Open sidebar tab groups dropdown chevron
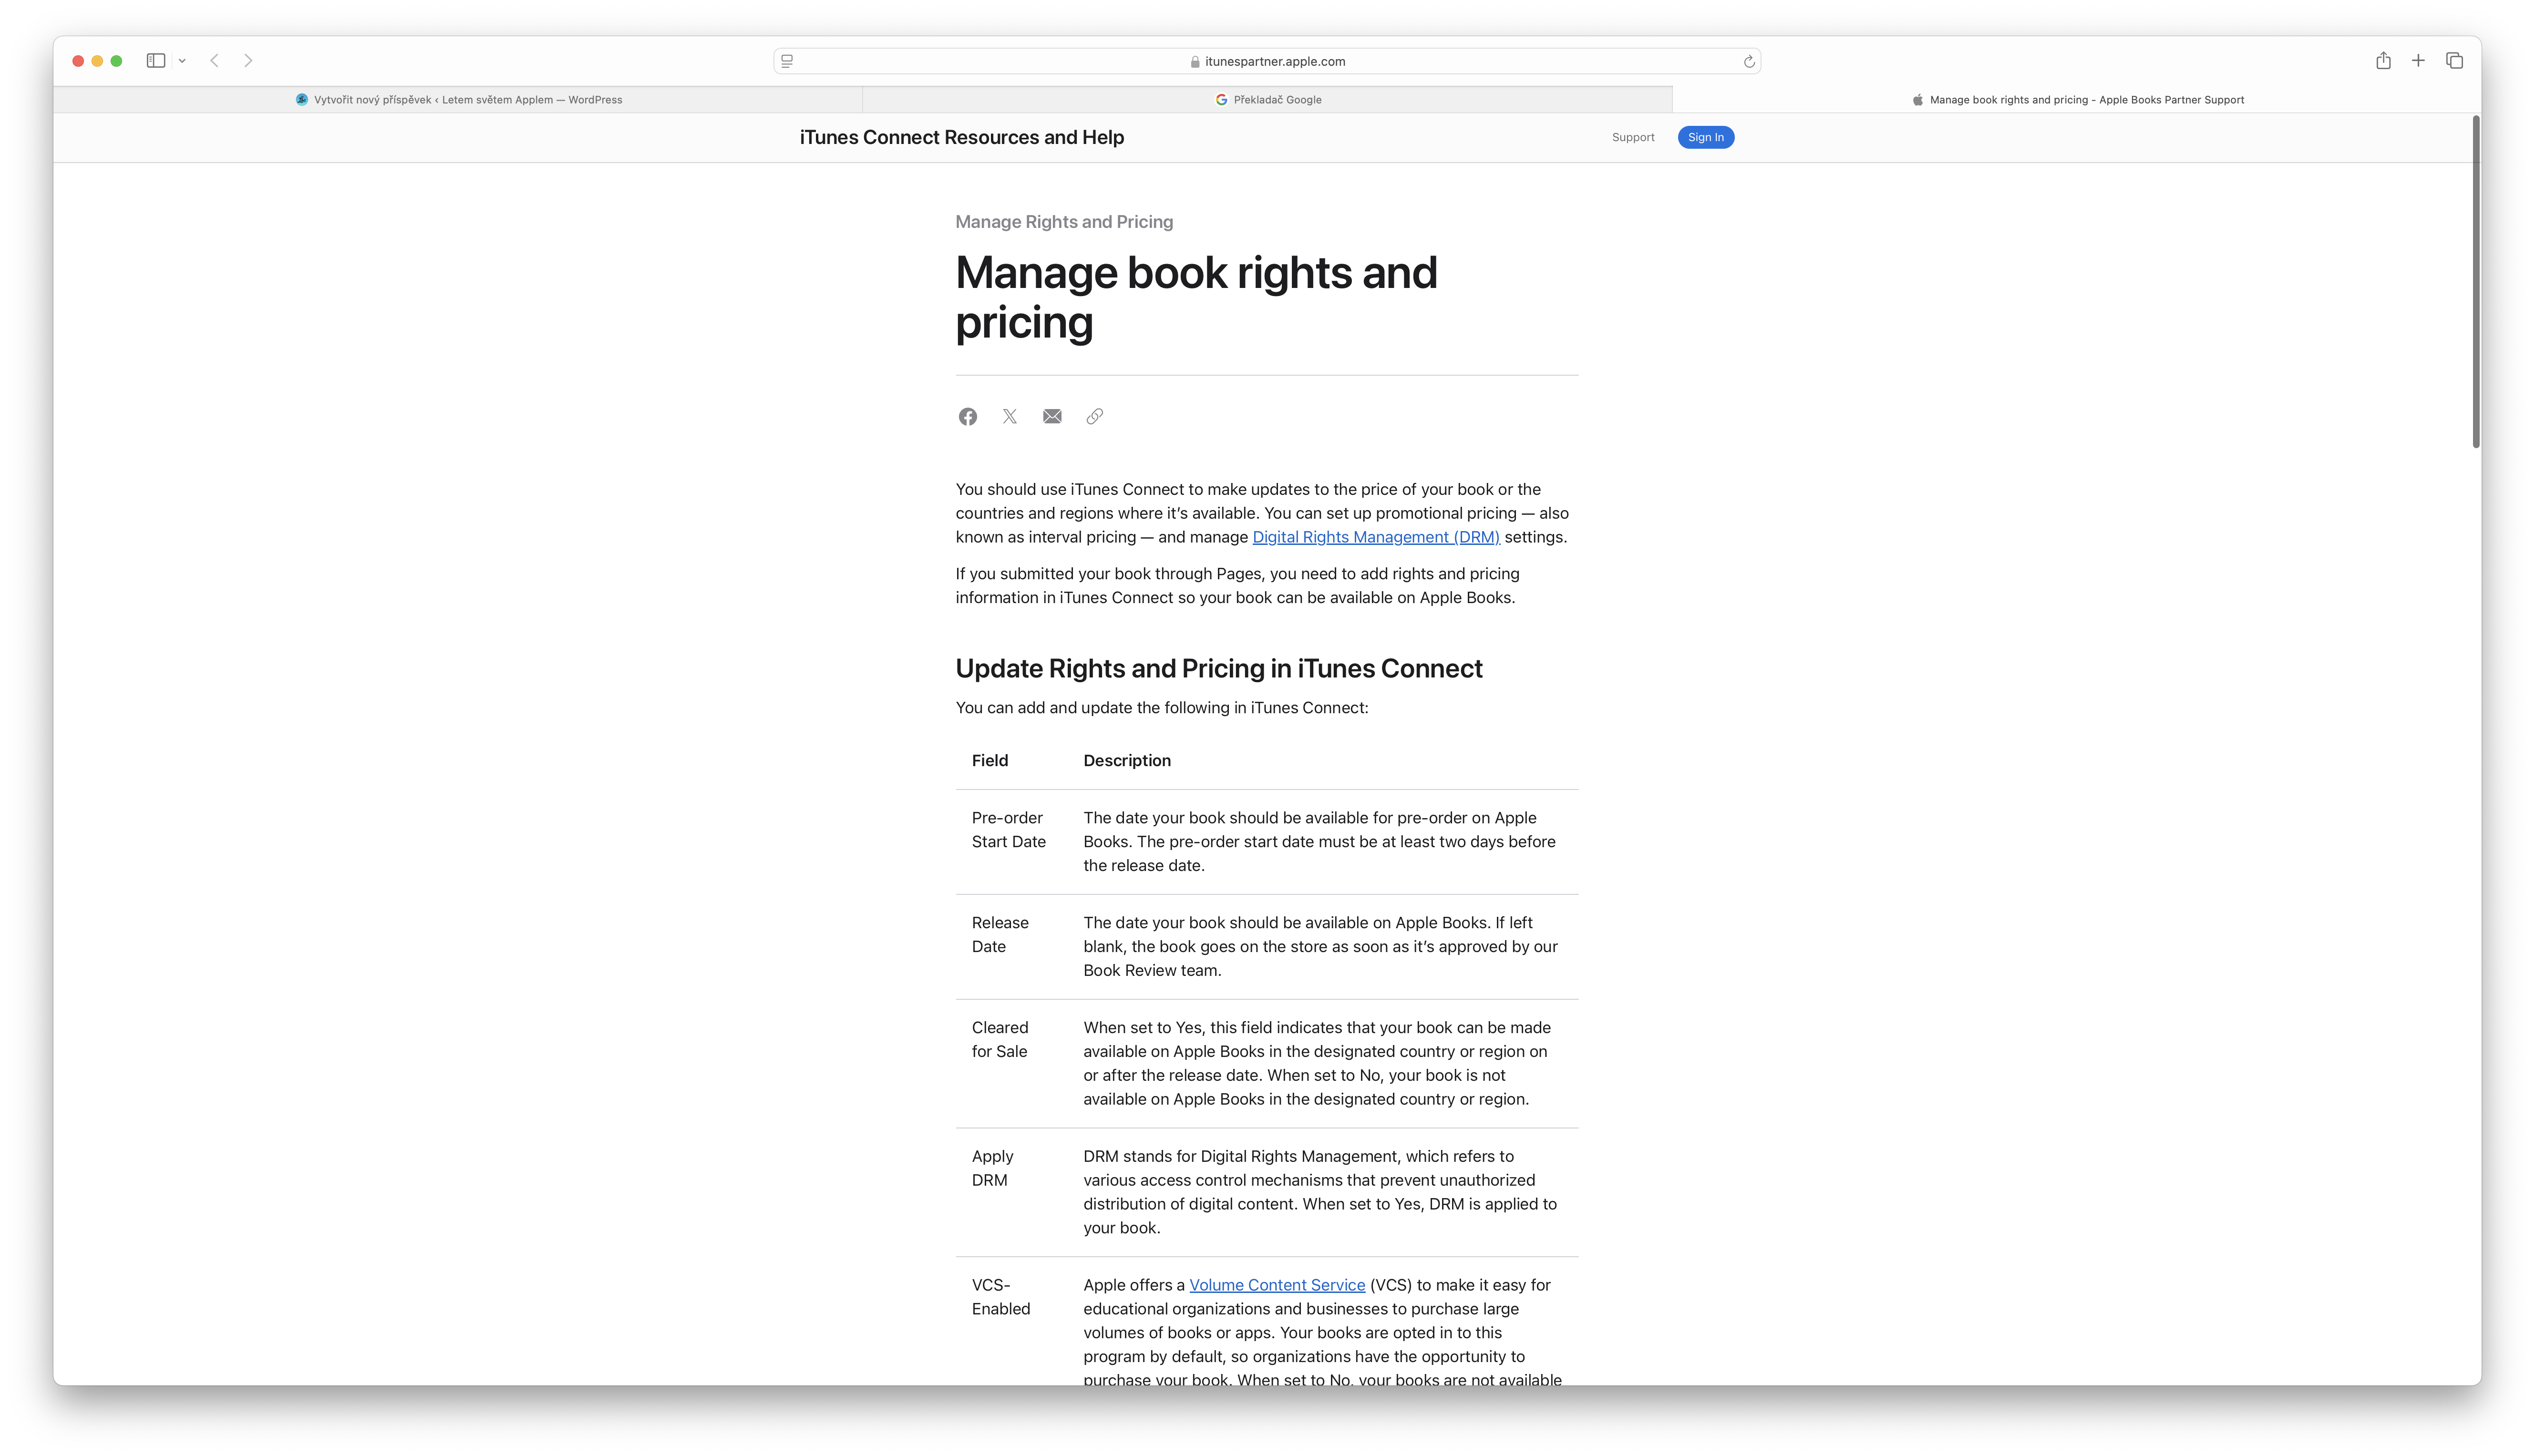 coord(182,61)
